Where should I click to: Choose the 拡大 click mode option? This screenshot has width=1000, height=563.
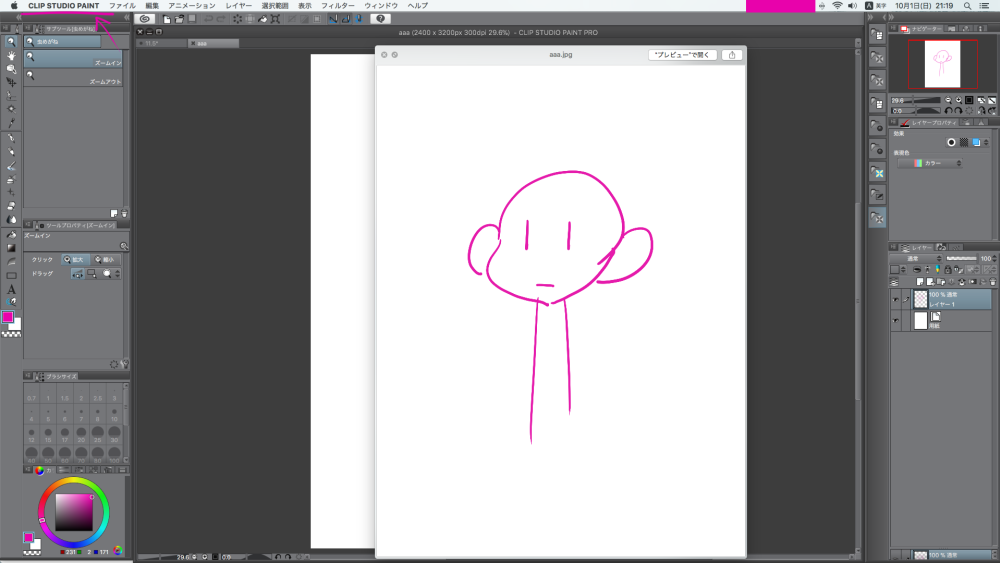(x=76, y=259)
